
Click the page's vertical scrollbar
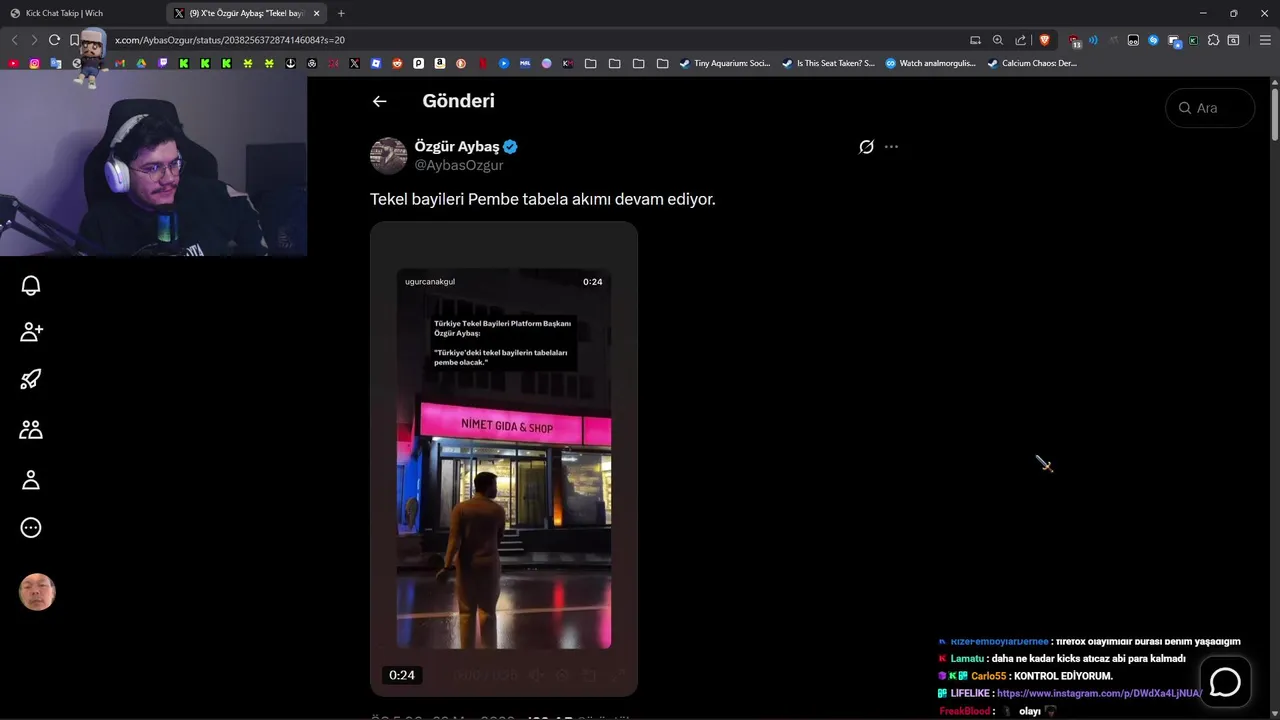[1275, 115]
